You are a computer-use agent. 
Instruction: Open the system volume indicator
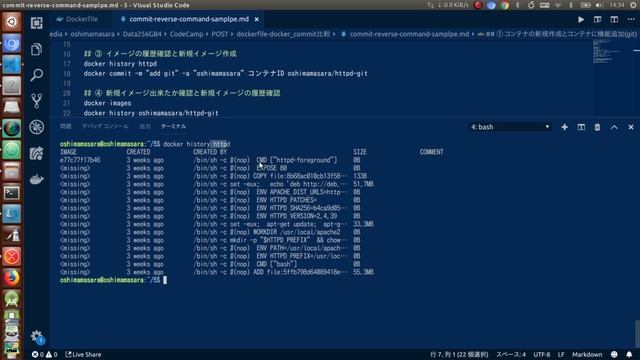pyautogui.click(x=599, y=5)
